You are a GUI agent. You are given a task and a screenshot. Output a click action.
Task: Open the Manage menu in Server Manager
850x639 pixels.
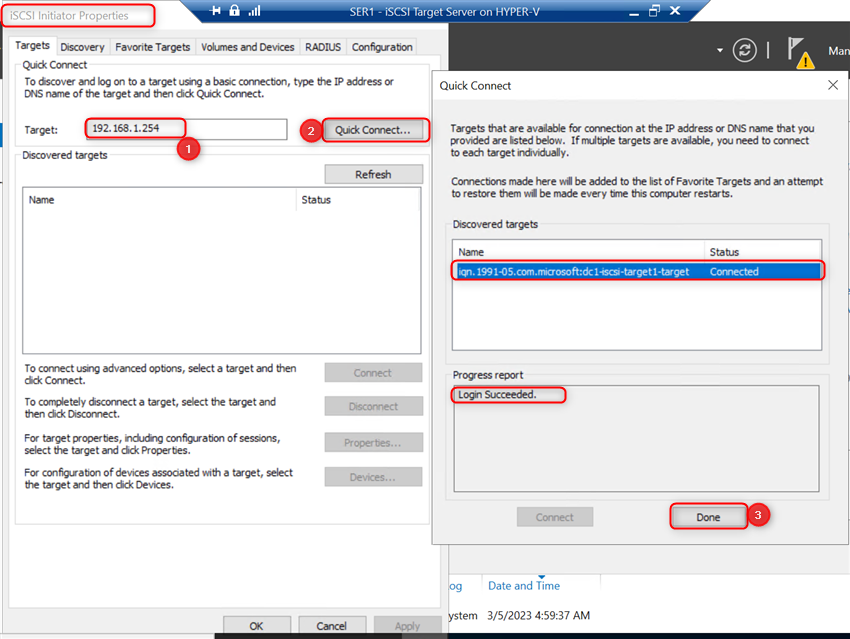[x=839, y=50]
